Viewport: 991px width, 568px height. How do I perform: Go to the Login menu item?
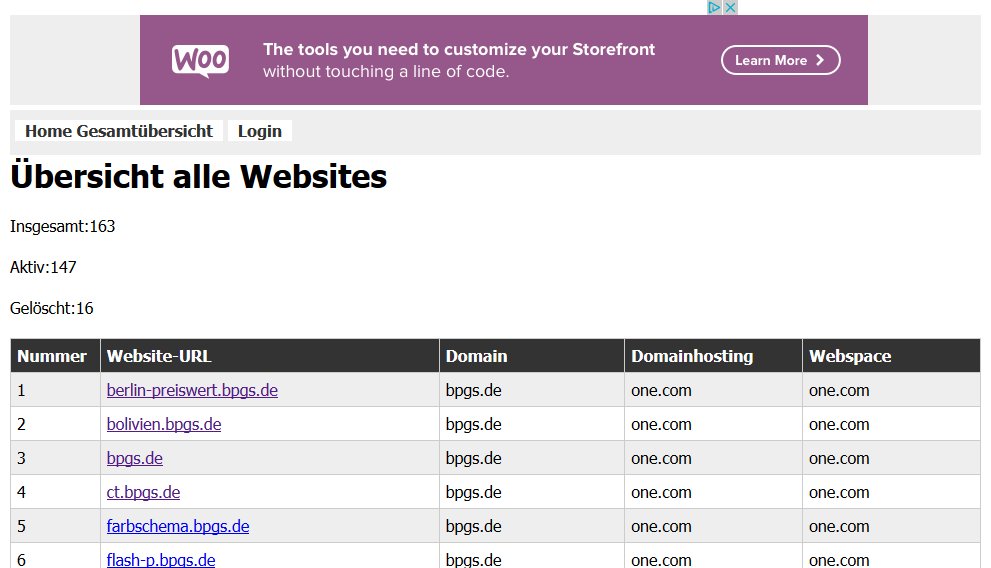[260, 131]
